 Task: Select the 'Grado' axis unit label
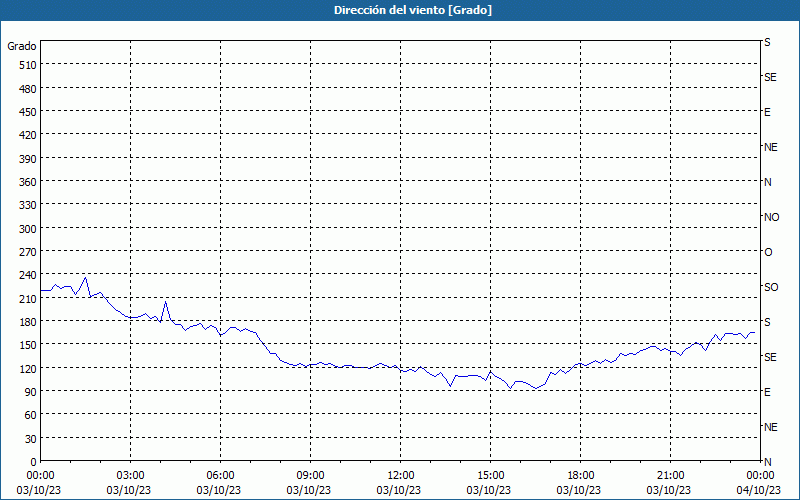click(x=21, y=46)
